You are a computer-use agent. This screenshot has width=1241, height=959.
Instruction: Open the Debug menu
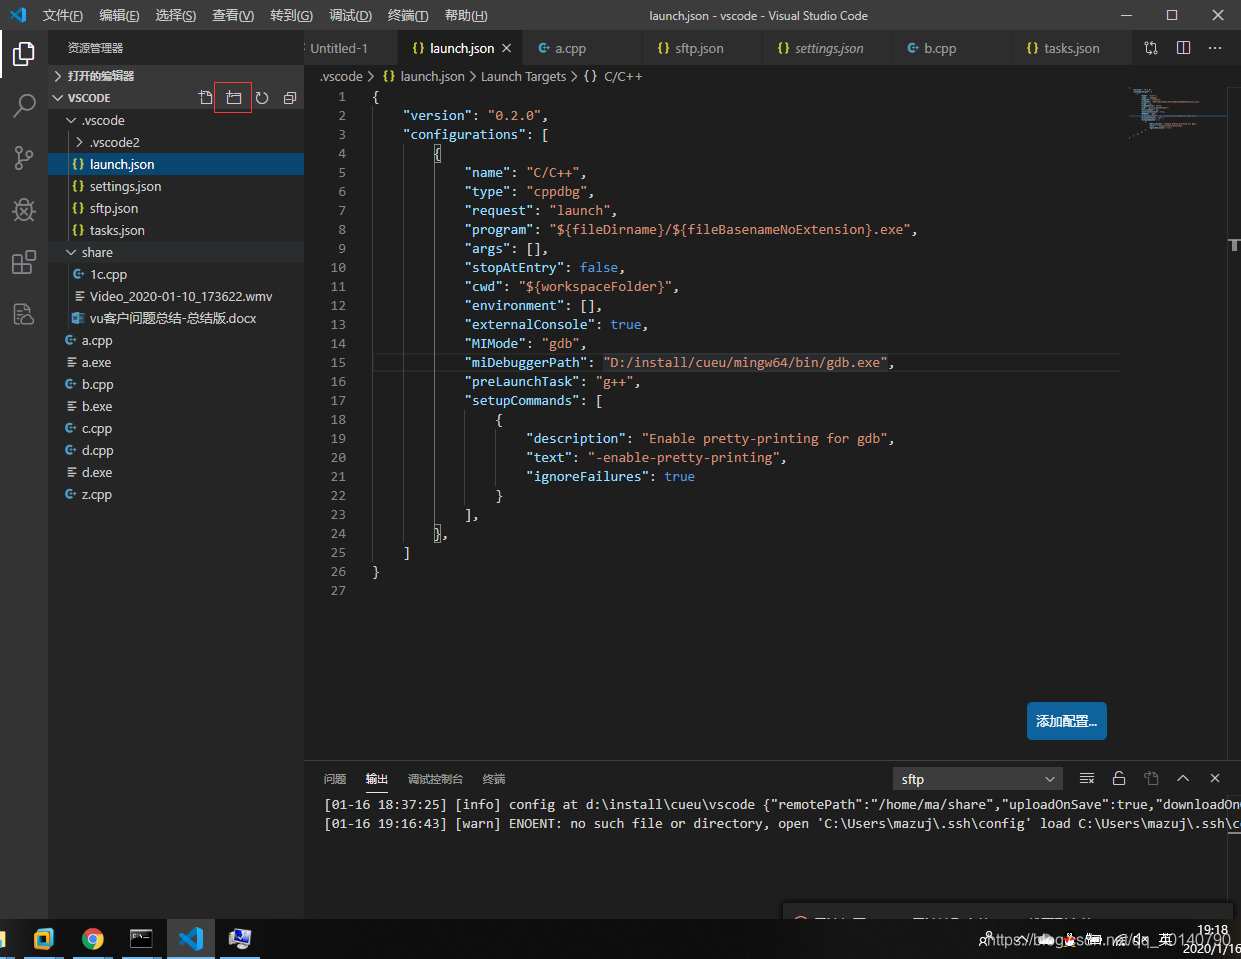350,15
